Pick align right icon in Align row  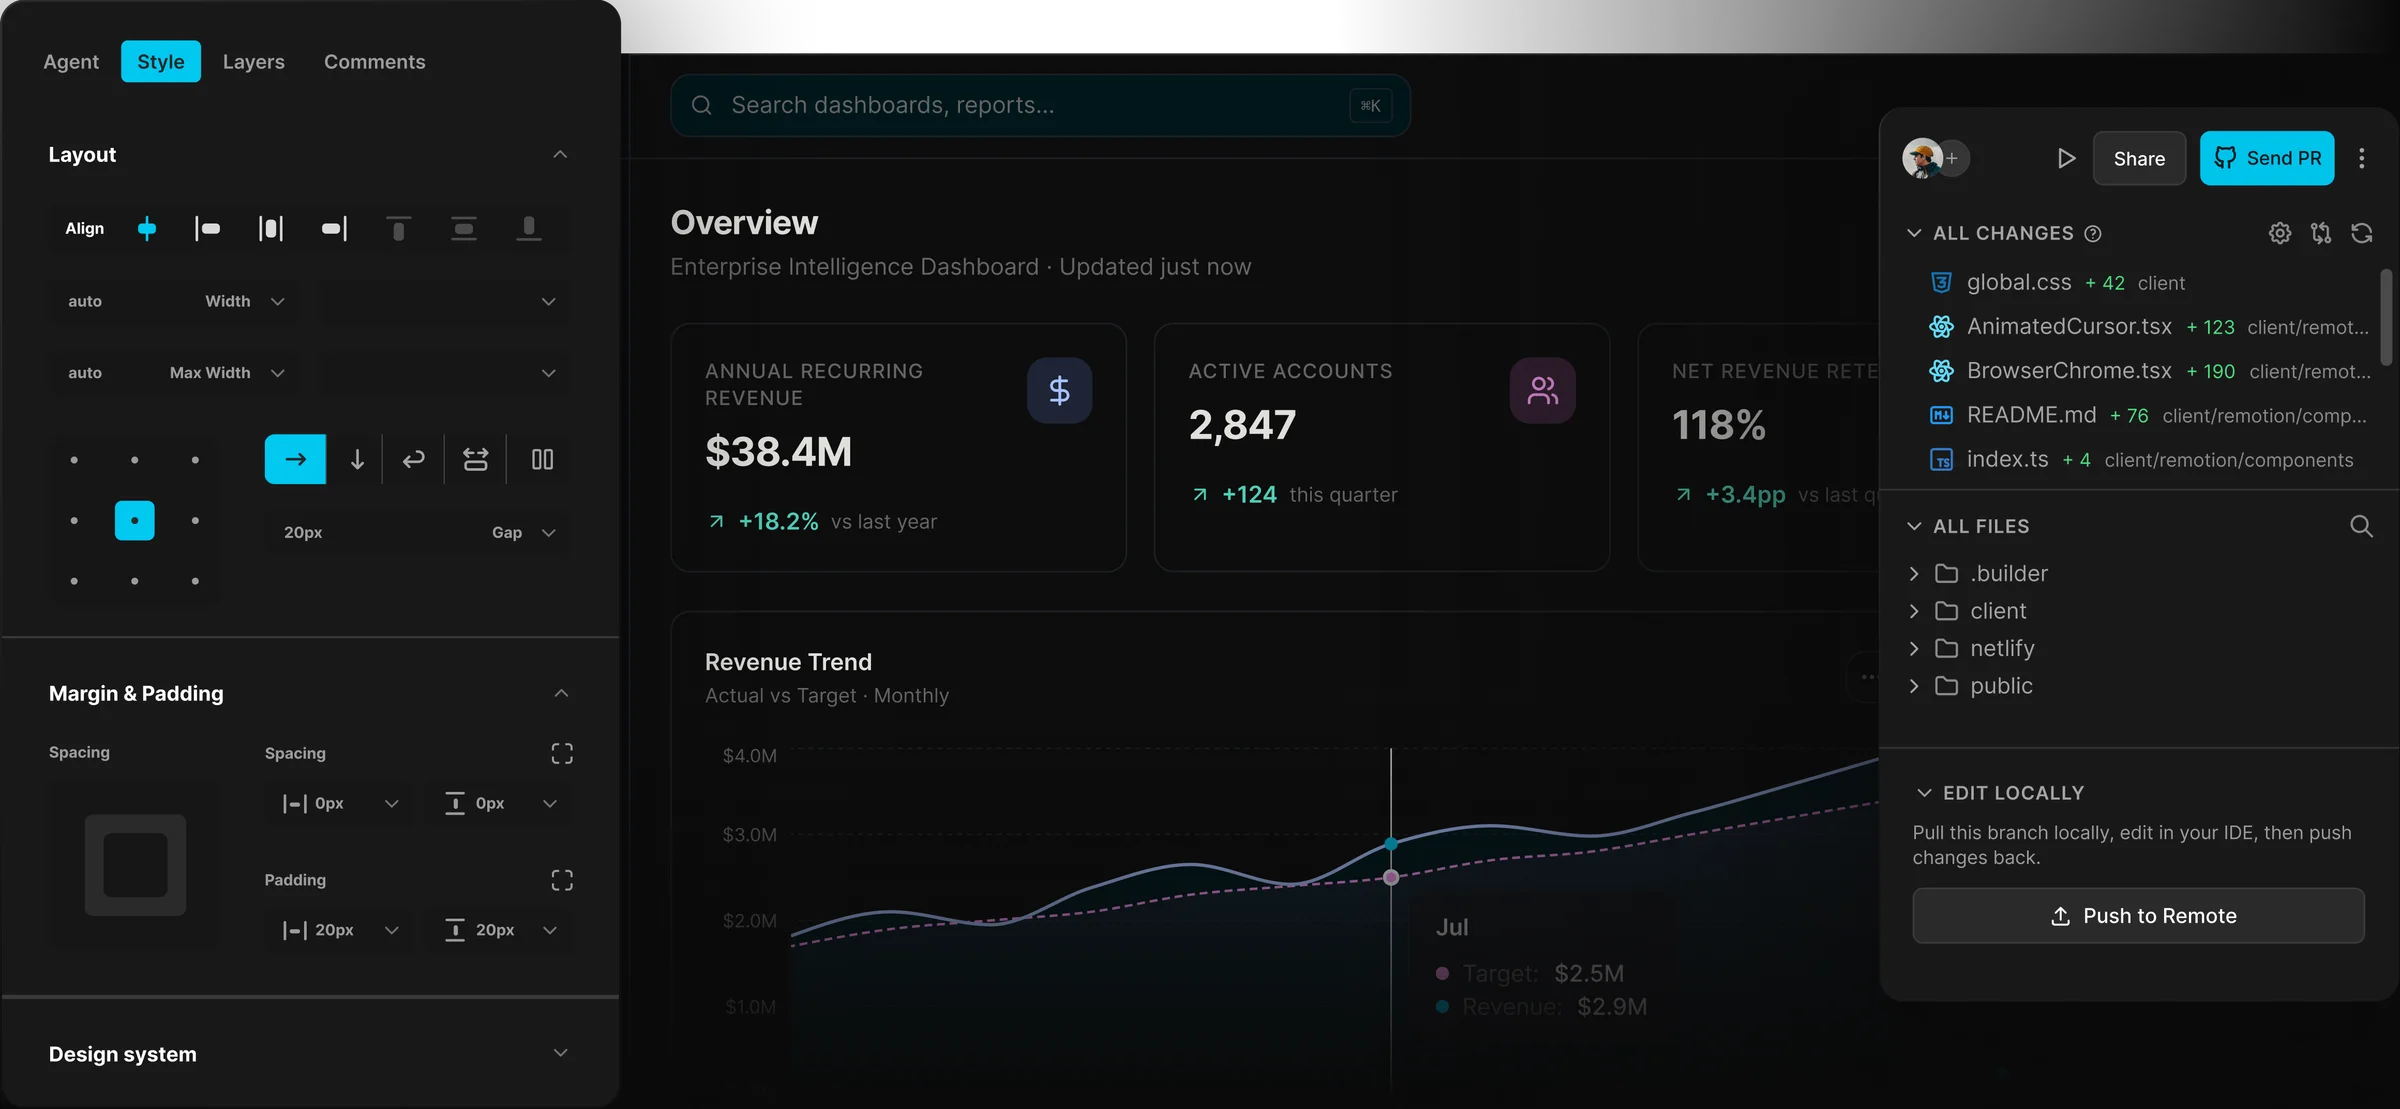tap(334, 229)
